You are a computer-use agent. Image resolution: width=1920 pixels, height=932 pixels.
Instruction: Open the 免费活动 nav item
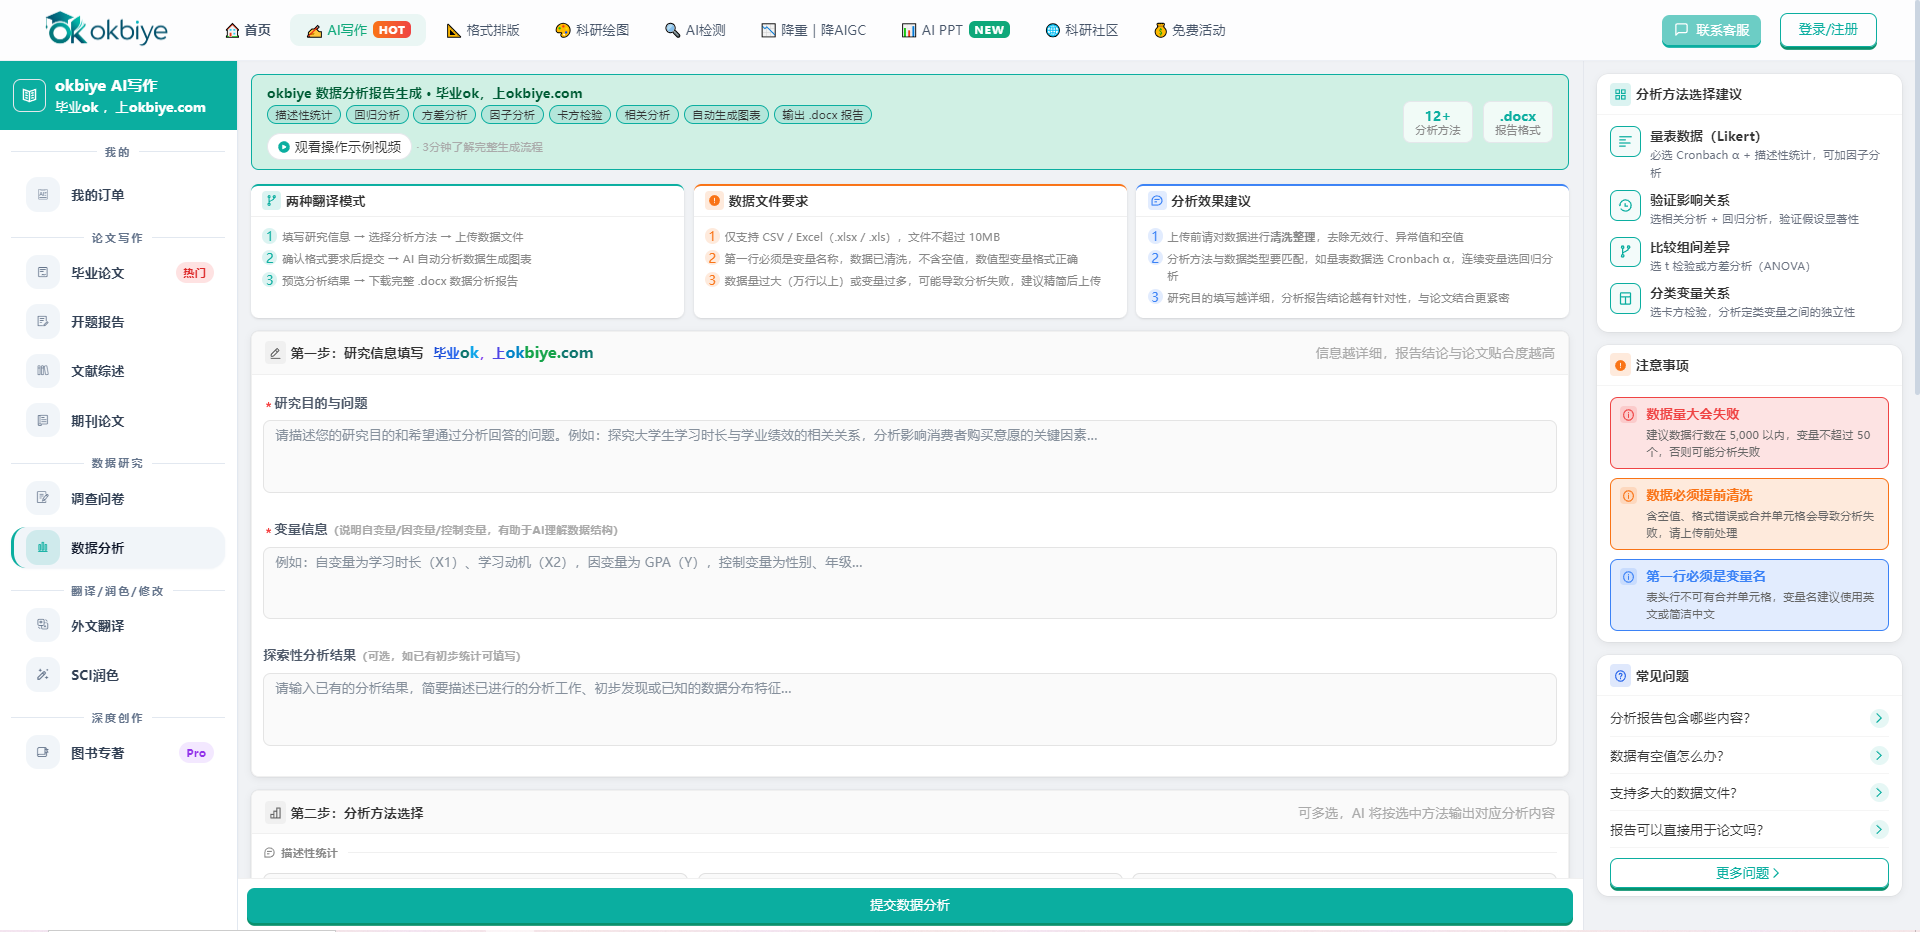[1190, 30]
